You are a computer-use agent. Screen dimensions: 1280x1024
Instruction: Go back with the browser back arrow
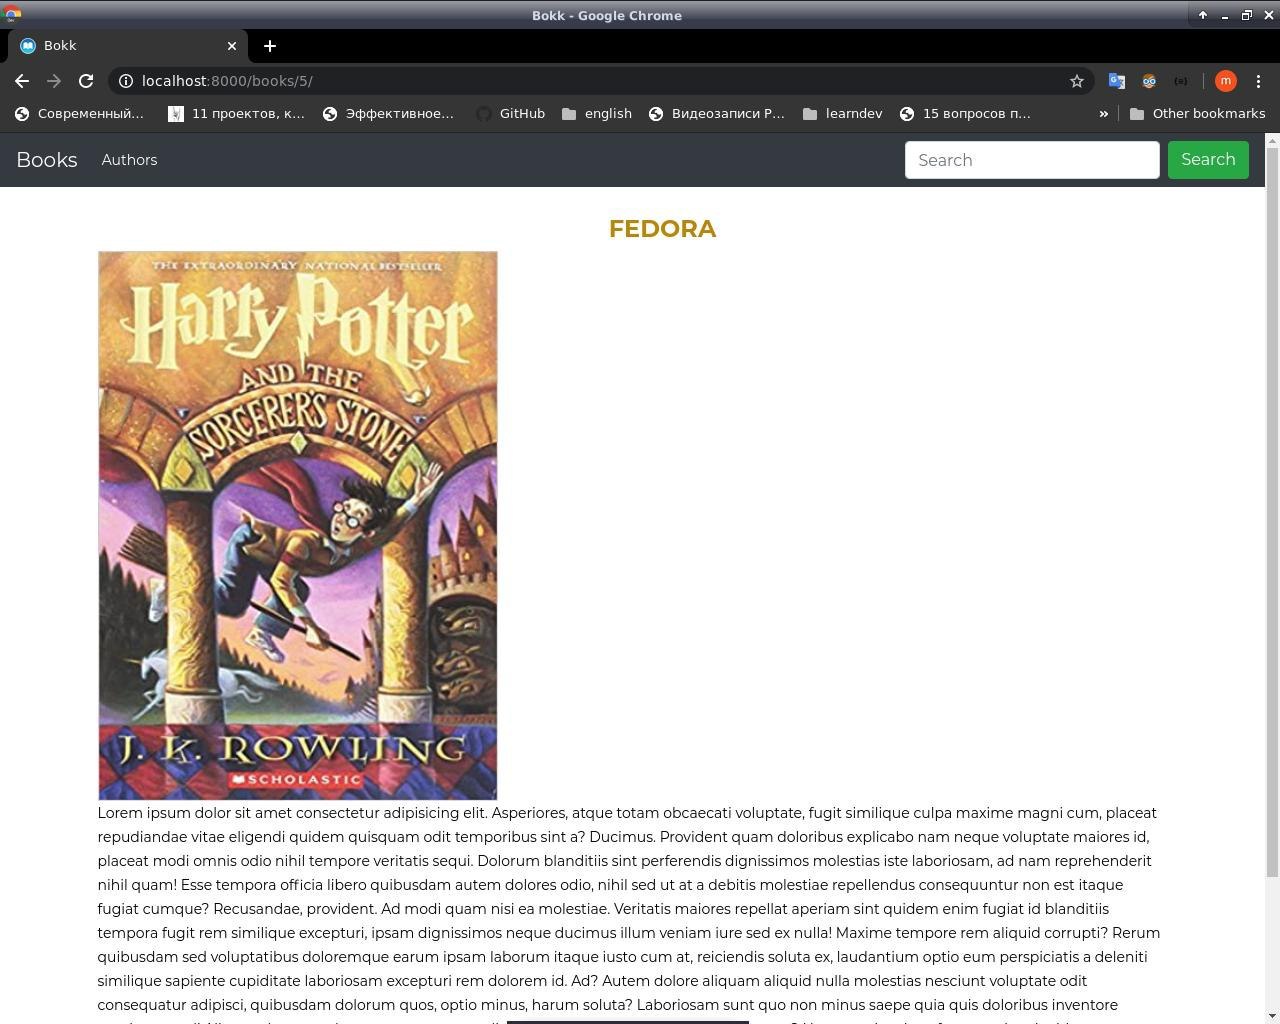[22, 81]
